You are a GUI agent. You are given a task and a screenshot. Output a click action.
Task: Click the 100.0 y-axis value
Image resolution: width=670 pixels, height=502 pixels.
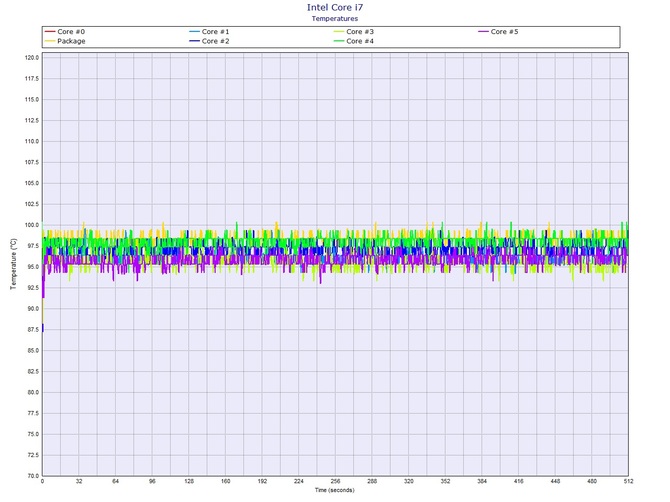[32, 225]
